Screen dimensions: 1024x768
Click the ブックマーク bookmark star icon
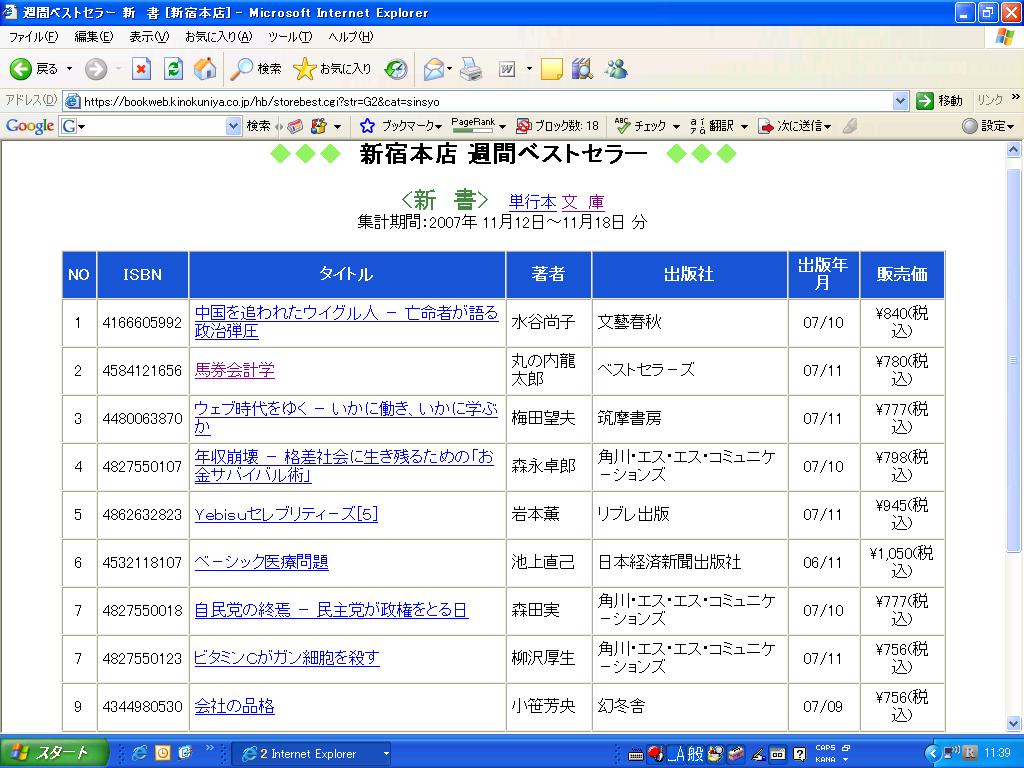point(367,125)
